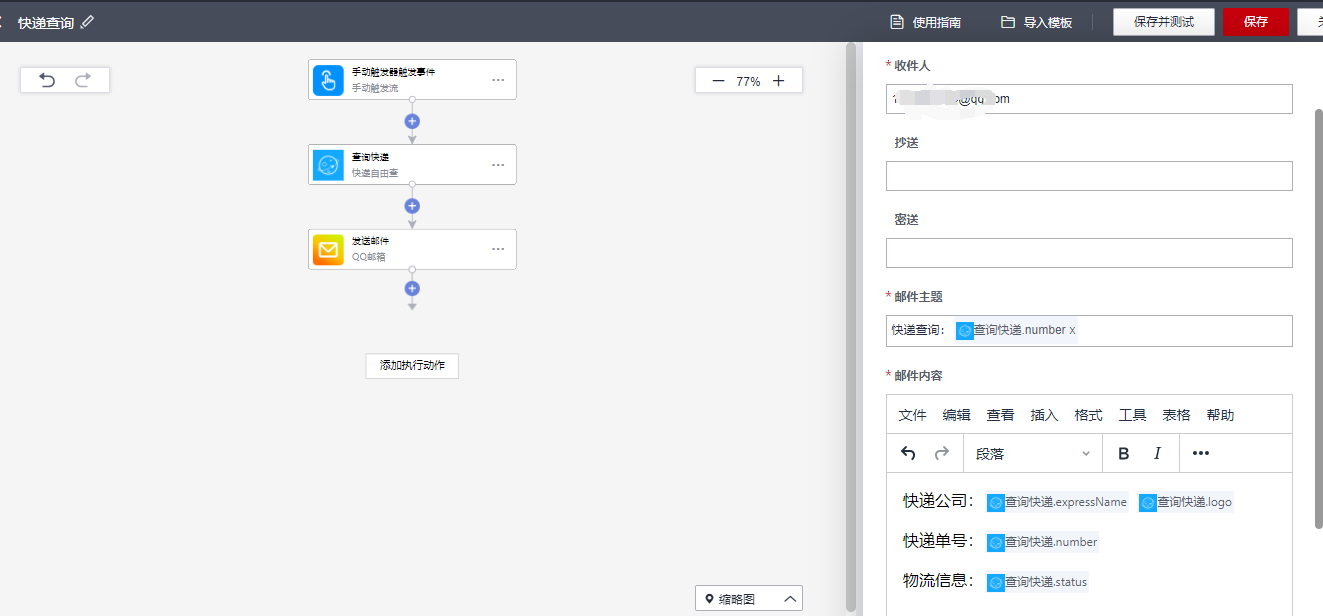This screenshot has width=1323, height=616.
Task: Zoom in the canvas with plus
Action: coord(779,81)
